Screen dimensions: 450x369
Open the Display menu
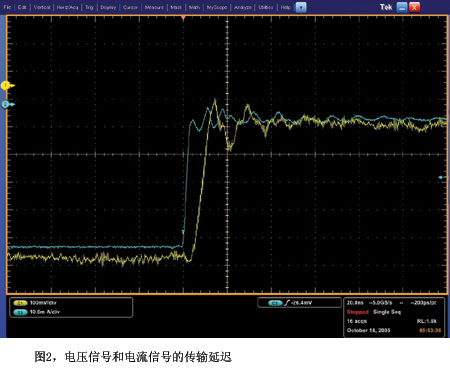pos(108,7)
